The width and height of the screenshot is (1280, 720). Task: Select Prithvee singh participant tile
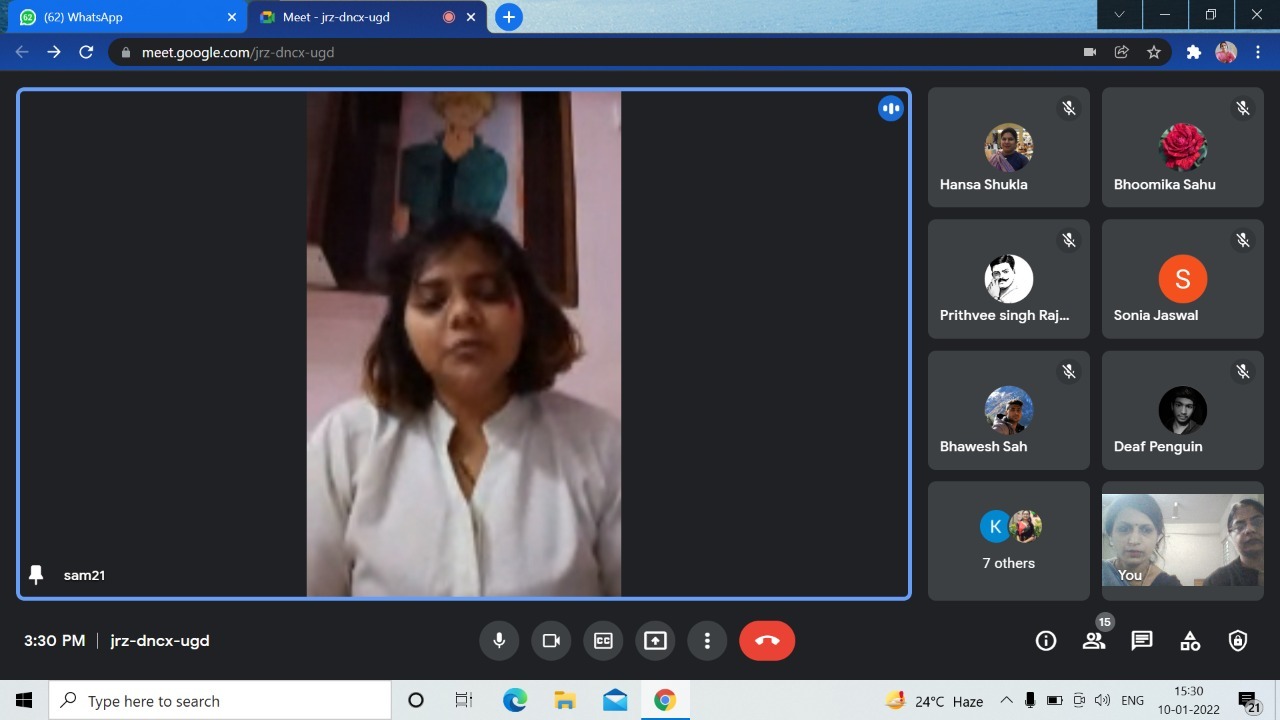click(1009, 279)
